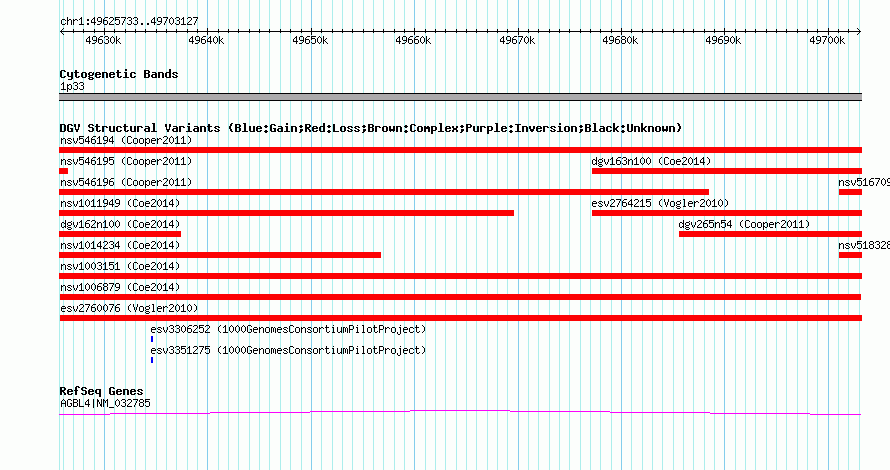This screenshot has width=890, height=470.
Task: Open variant nsv546195 (Cooper2011) label
Action: pyautogui.click(x=126, y=161)
